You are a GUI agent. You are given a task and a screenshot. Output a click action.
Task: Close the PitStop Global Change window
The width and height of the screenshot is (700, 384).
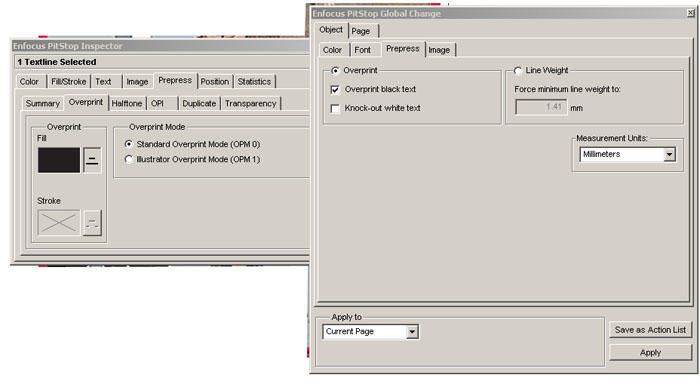691,13
